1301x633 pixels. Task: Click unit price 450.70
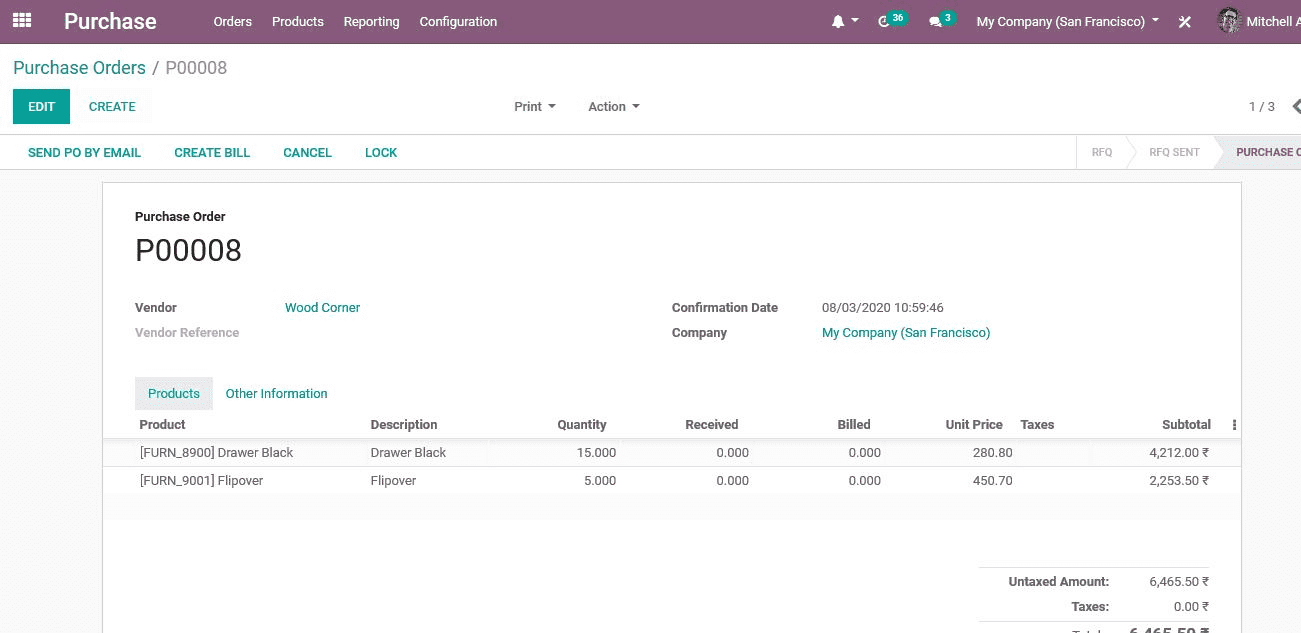coord(992,481)
